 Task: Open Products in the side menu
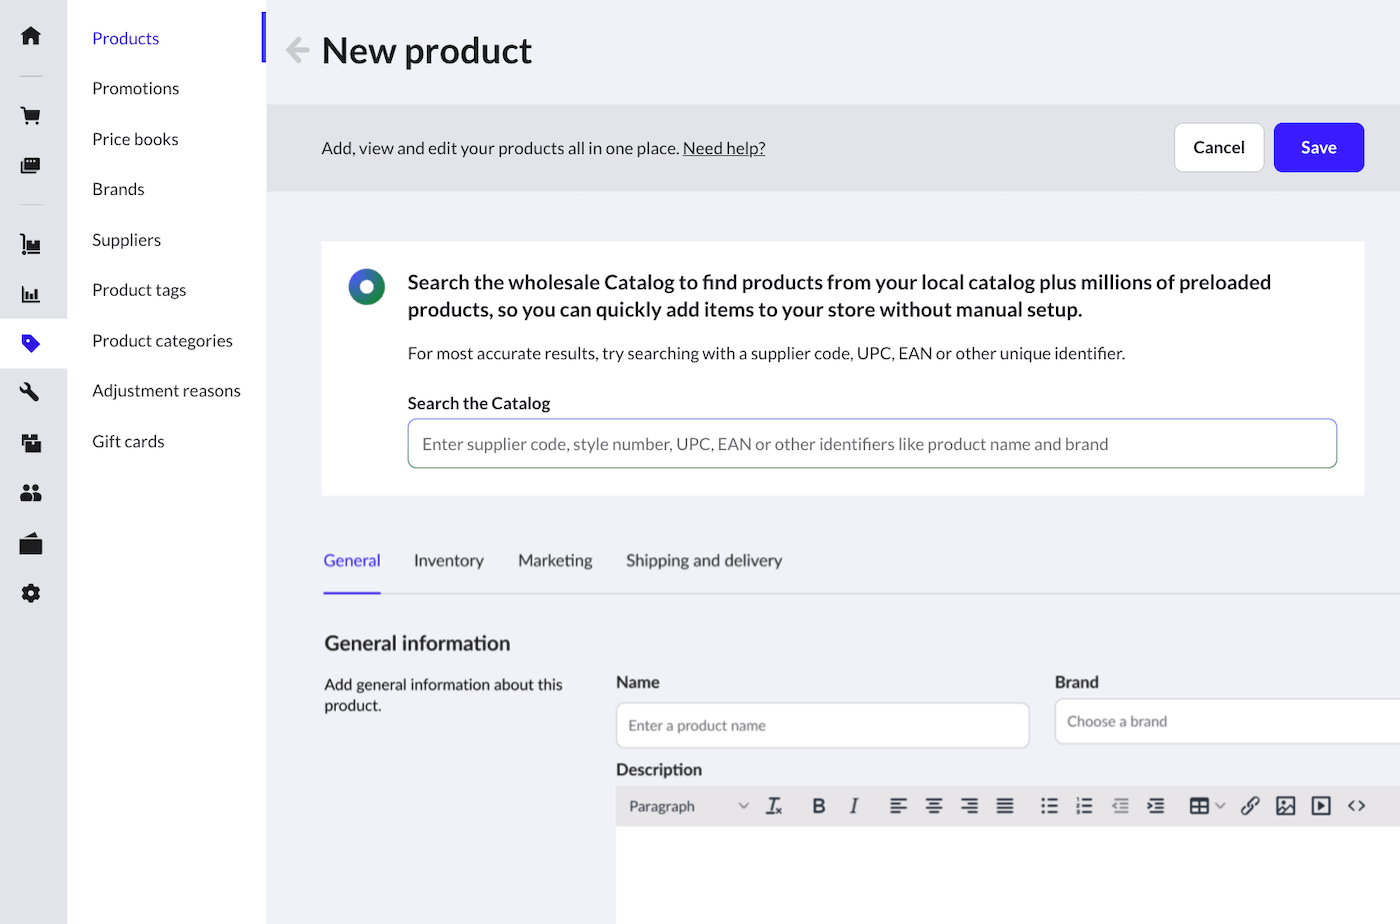coord(126,38)
